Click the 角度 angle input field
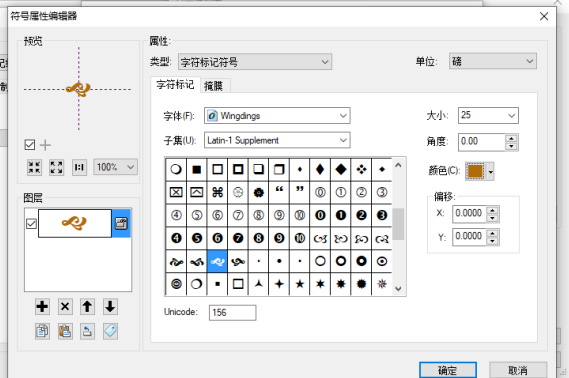The image size is (569, 378). coord(482,141)
